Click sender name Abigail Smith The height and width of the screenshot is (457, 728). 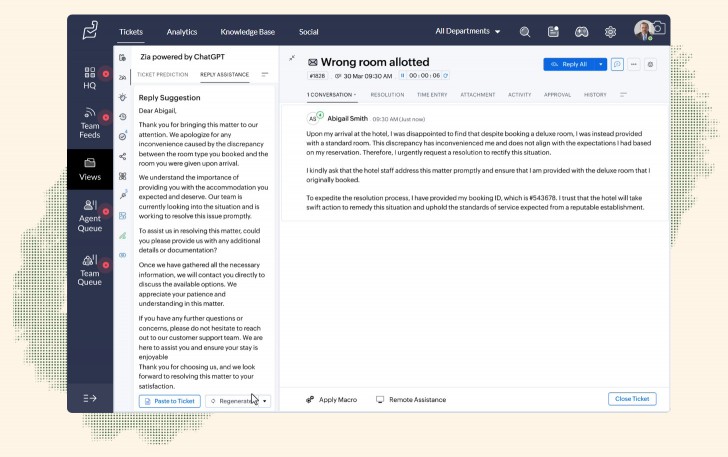coord(347,118)
